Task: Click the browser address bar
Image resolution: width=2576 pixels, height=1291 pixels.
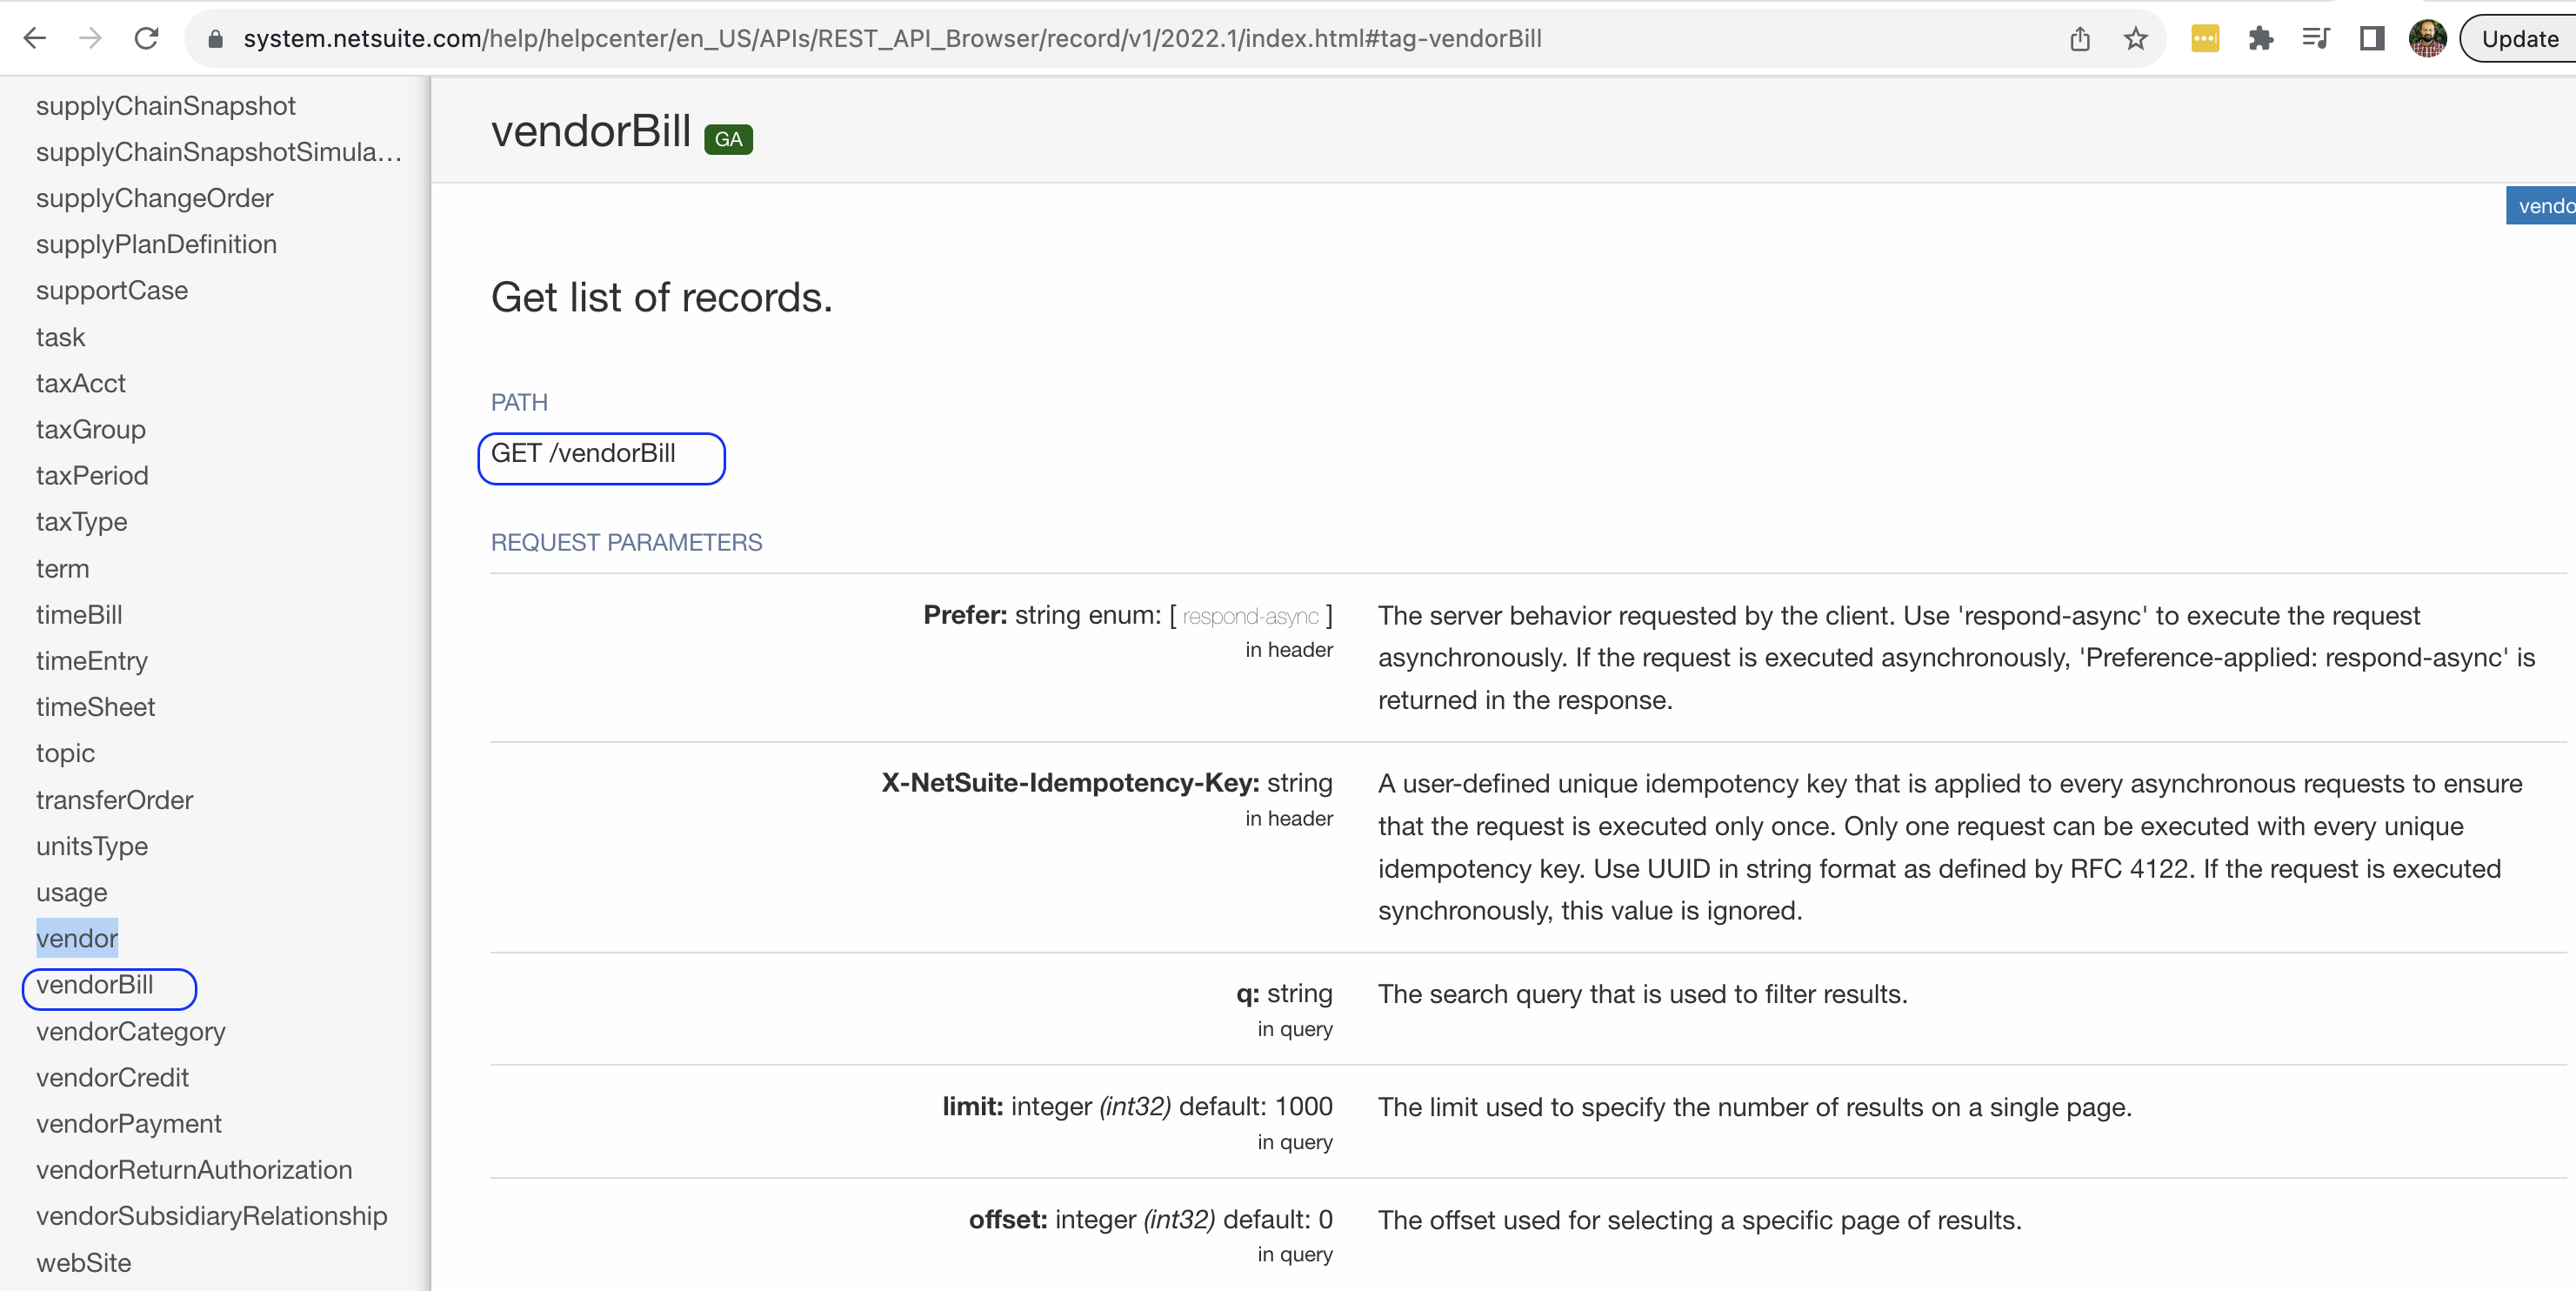Action: (900, 38)
